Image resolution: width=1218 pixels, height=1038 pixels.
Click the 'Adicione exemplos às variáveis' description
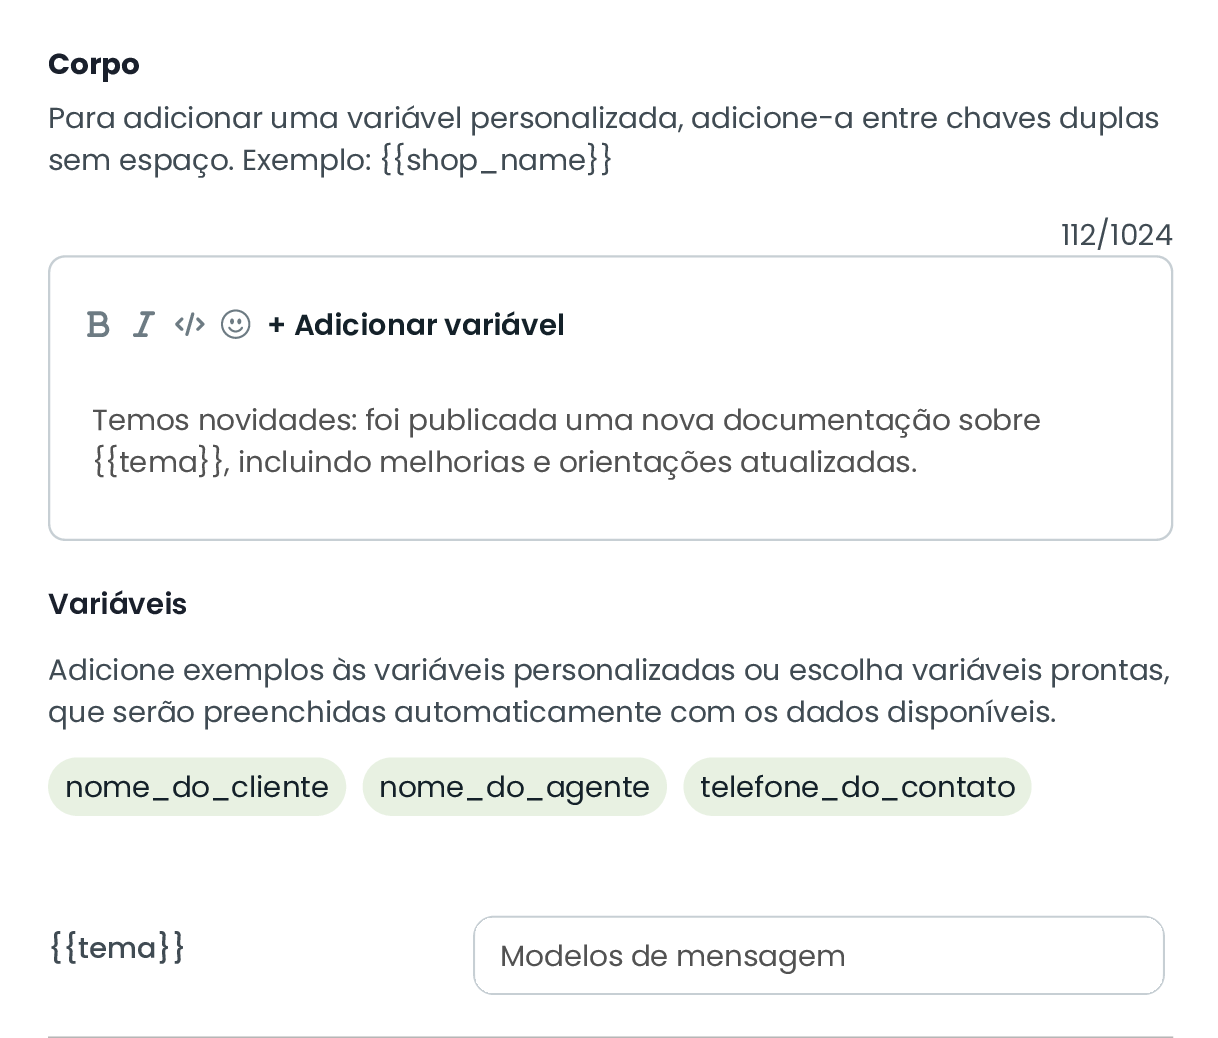point(609,691)
